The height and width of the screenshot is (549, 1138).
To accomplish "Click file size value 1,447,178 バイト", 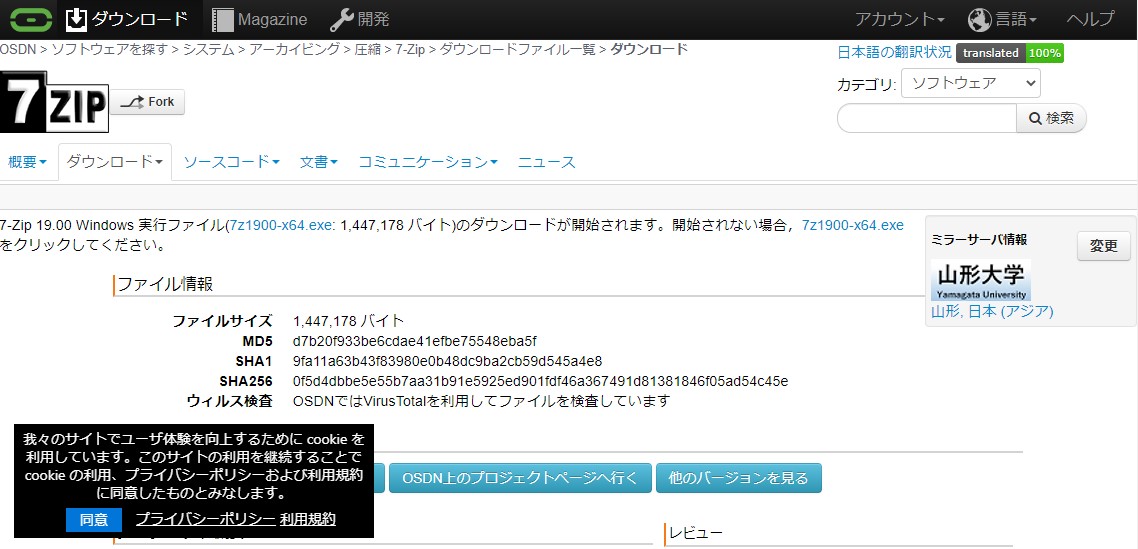I will click(x=348, y=321).
